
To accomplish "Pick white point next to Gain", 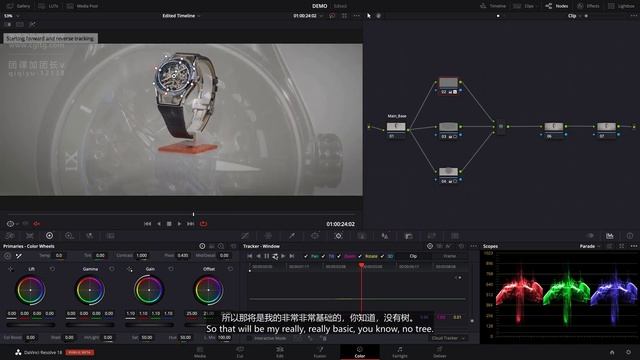I will coord(129,269).
